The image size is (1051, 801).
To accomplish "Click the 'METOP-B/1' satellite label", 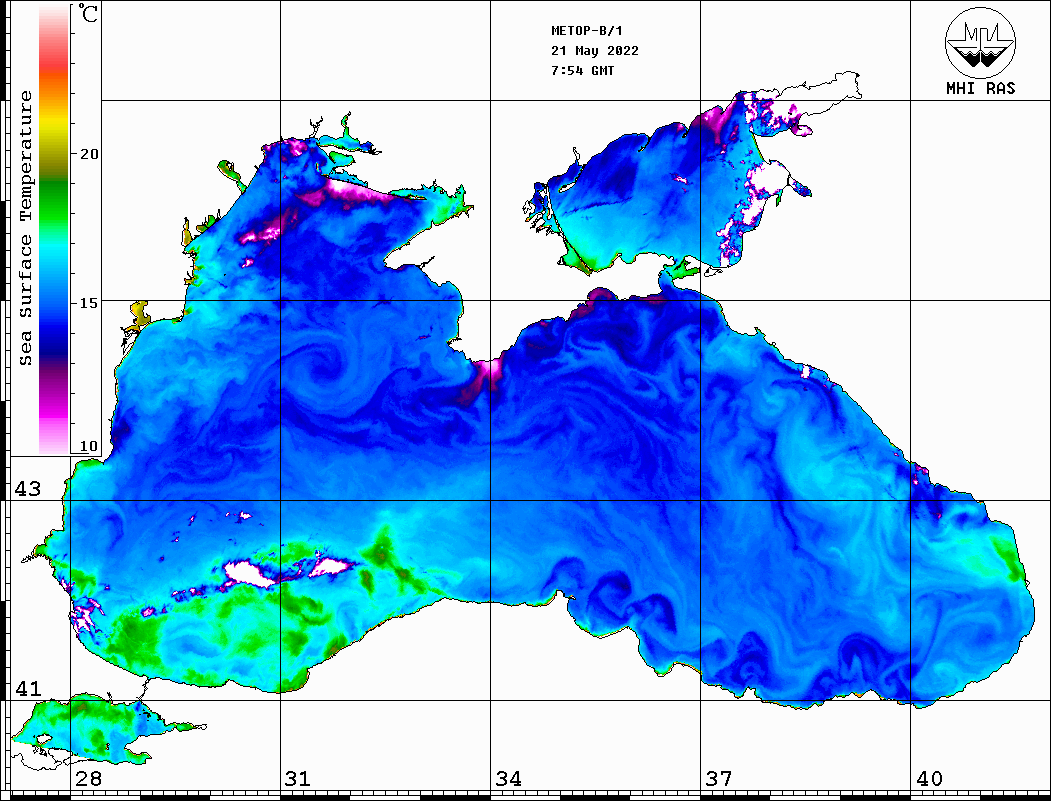I will (586, 31).
